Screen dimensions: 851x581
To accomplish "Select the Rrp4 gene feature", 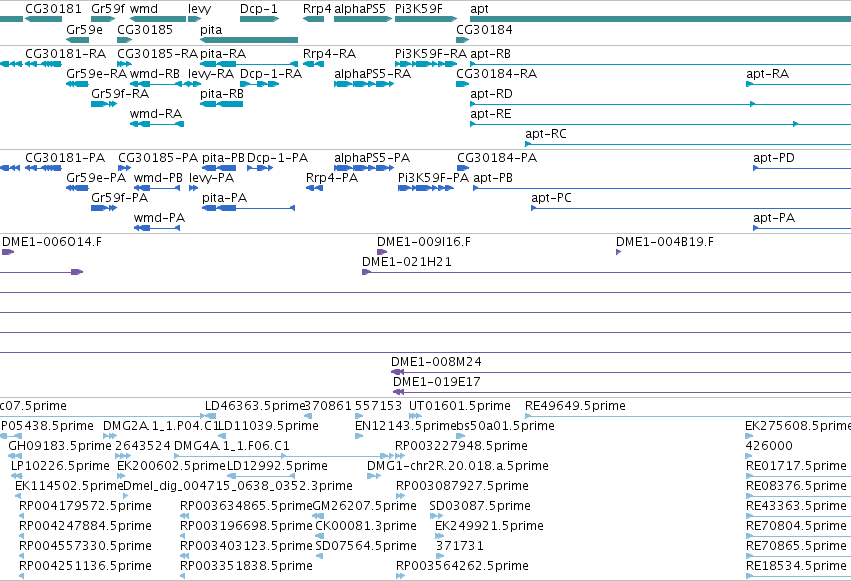I will point(313,19).
